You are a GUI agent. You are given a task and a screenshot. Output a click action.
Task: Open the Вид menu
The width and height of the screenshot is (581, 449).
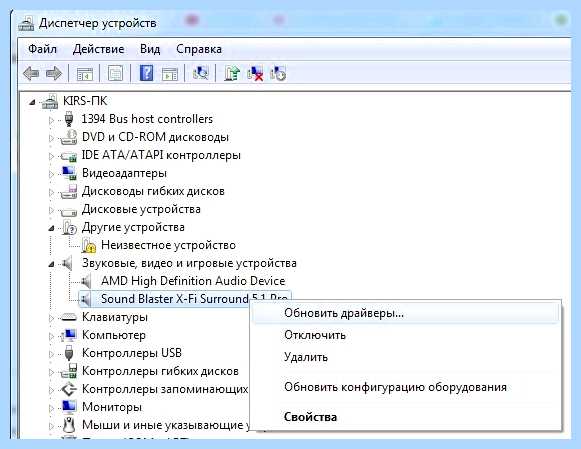[150, 49]
